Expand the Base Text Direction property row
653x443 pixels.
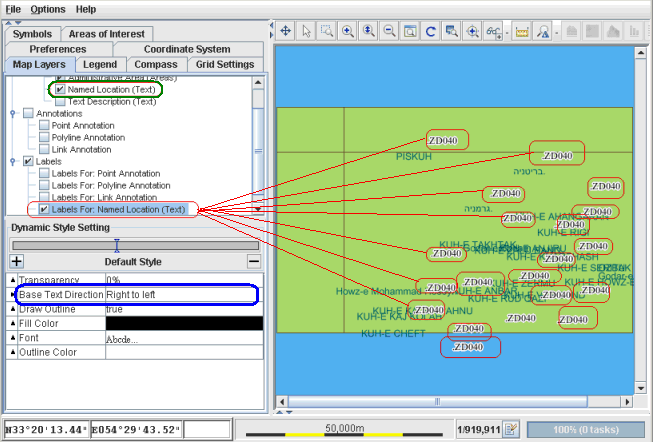[12, 296]
